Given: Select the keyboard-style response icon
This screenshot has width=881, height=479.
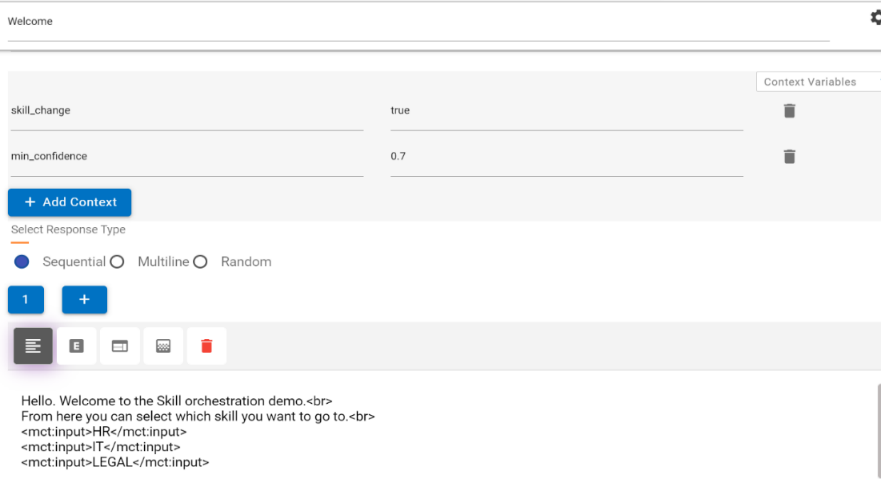Looking at the screenshot, I should 163,346.
